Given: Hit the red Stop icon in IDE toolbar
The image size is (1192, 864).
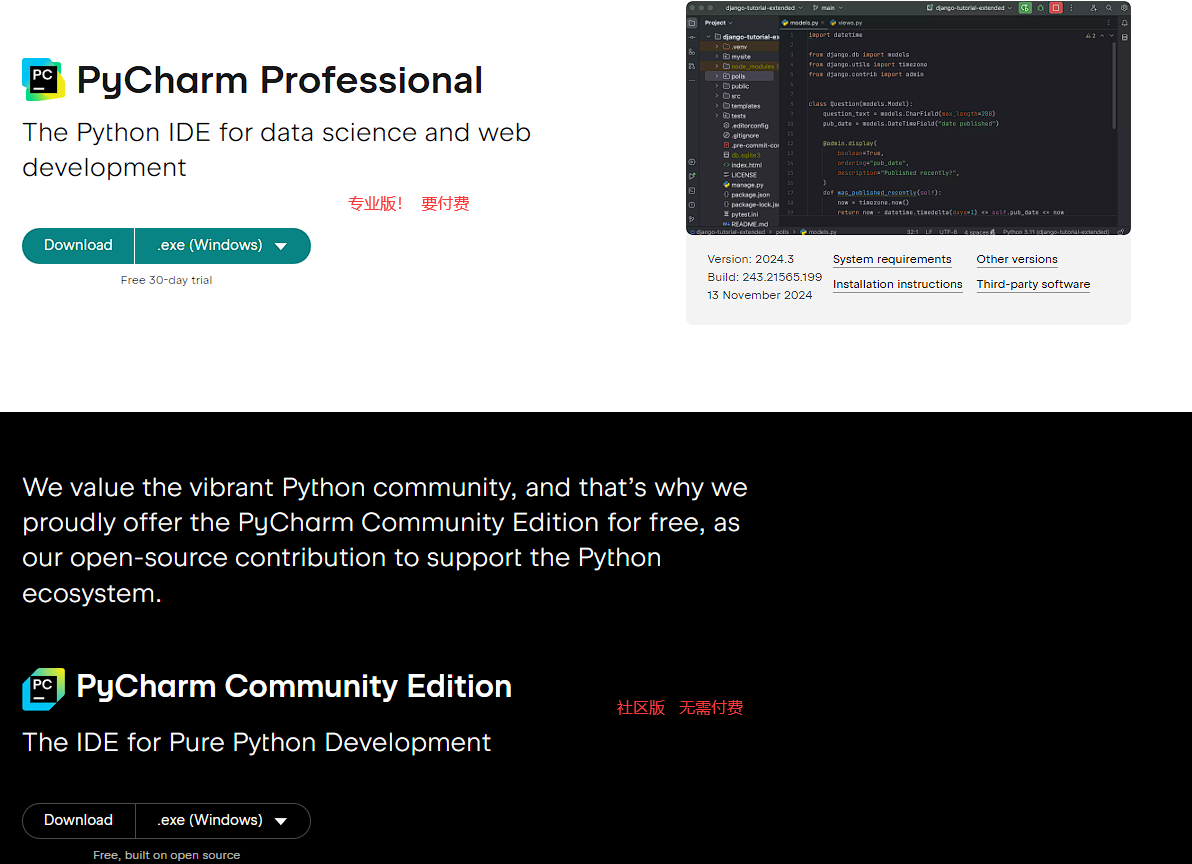Looking at the screenshot, I should click(1055, 8).
